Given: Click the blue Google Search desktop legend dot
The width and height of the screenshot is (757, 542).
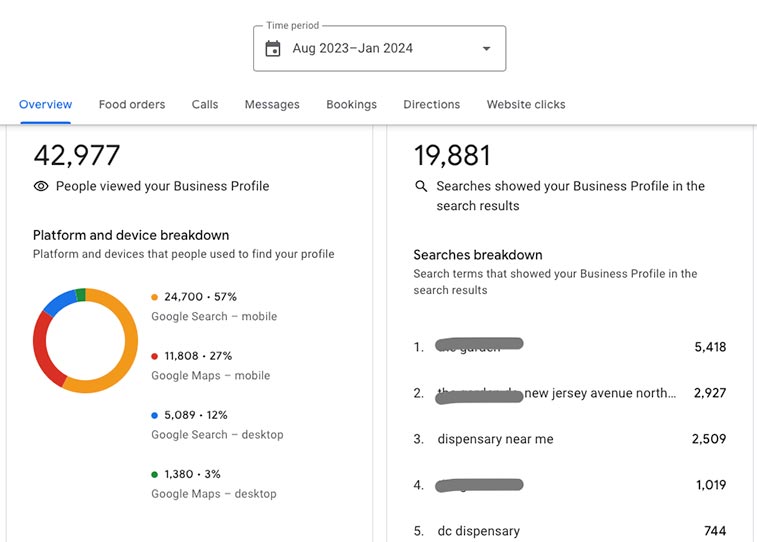Looking at the screenshot, I should [154, 415].
